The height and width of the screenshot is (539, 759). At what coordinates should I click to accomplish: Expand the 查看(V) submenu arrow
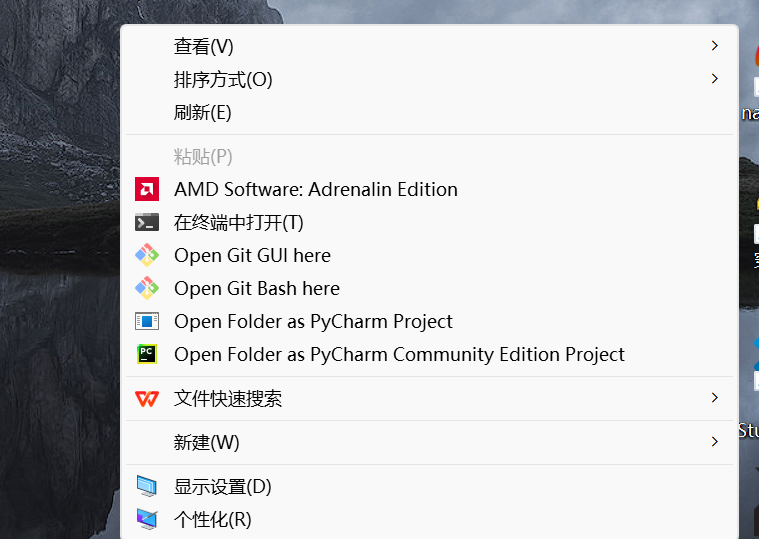[x=714, y=46]
